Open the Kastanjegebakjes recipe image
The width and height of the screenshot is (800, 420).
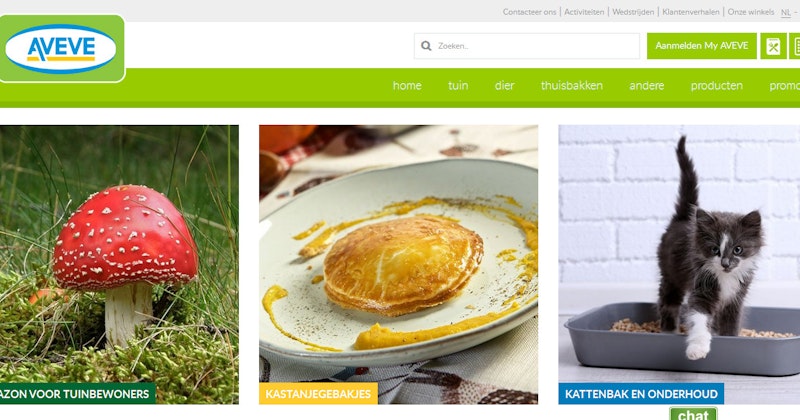(x=398, y=264)
